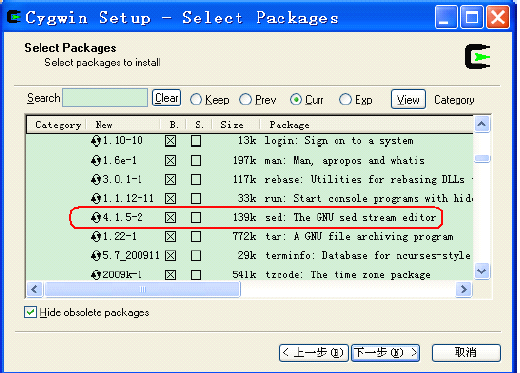Click the cycle icon beside tzcode version 2009k-1

tap(96, 275)
